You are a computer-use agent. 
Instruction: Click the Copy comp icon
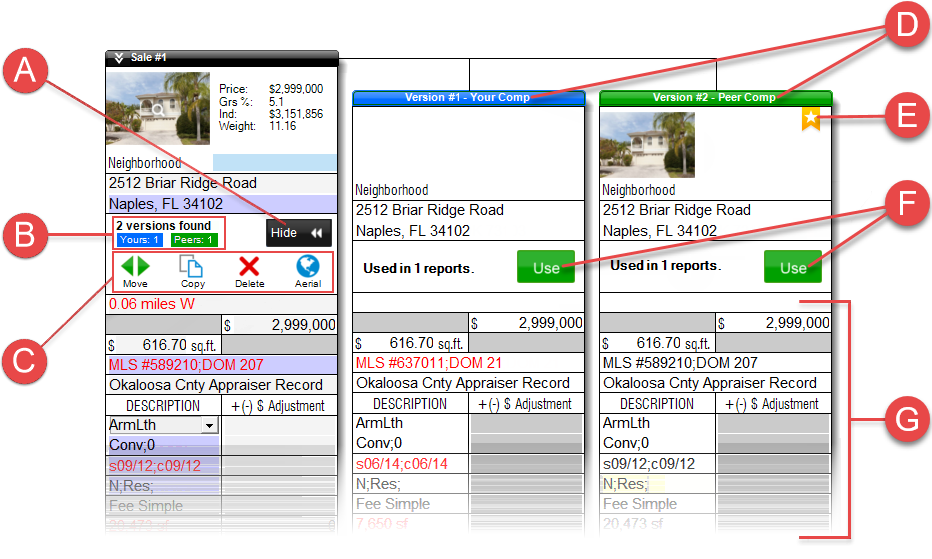click(x=191, y=267)
